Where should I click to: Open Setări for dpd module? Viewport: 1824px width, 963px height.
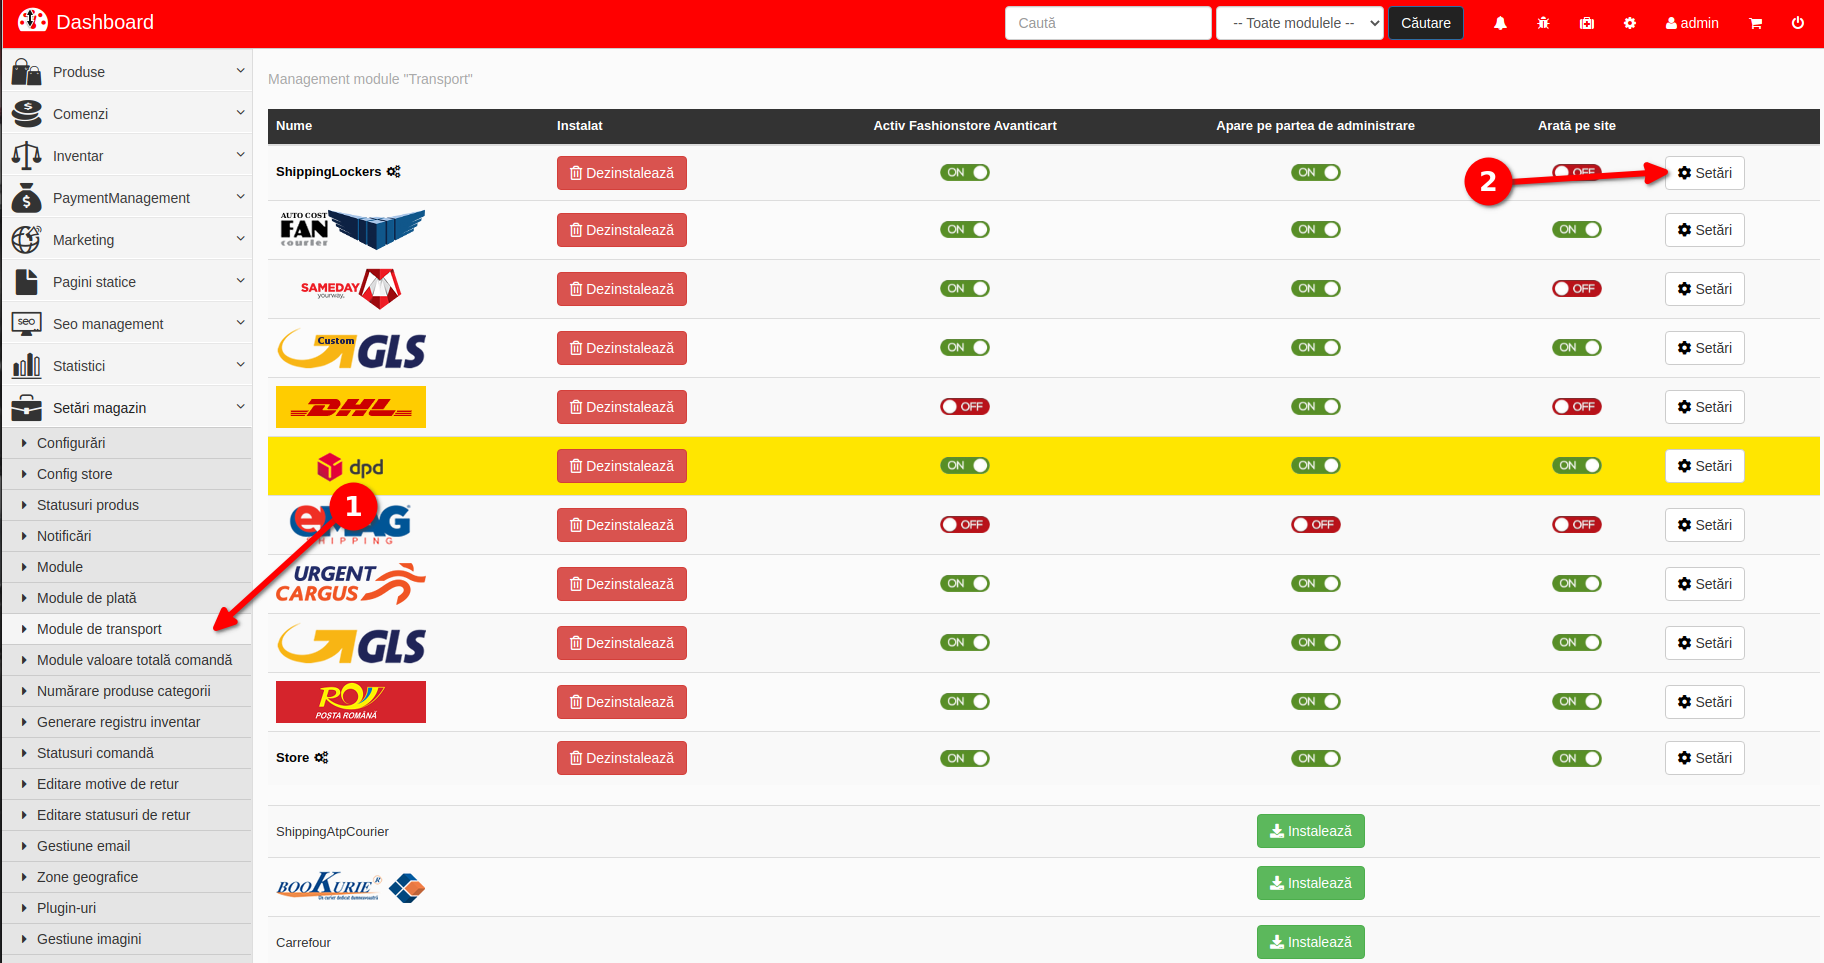(1704, 466)
